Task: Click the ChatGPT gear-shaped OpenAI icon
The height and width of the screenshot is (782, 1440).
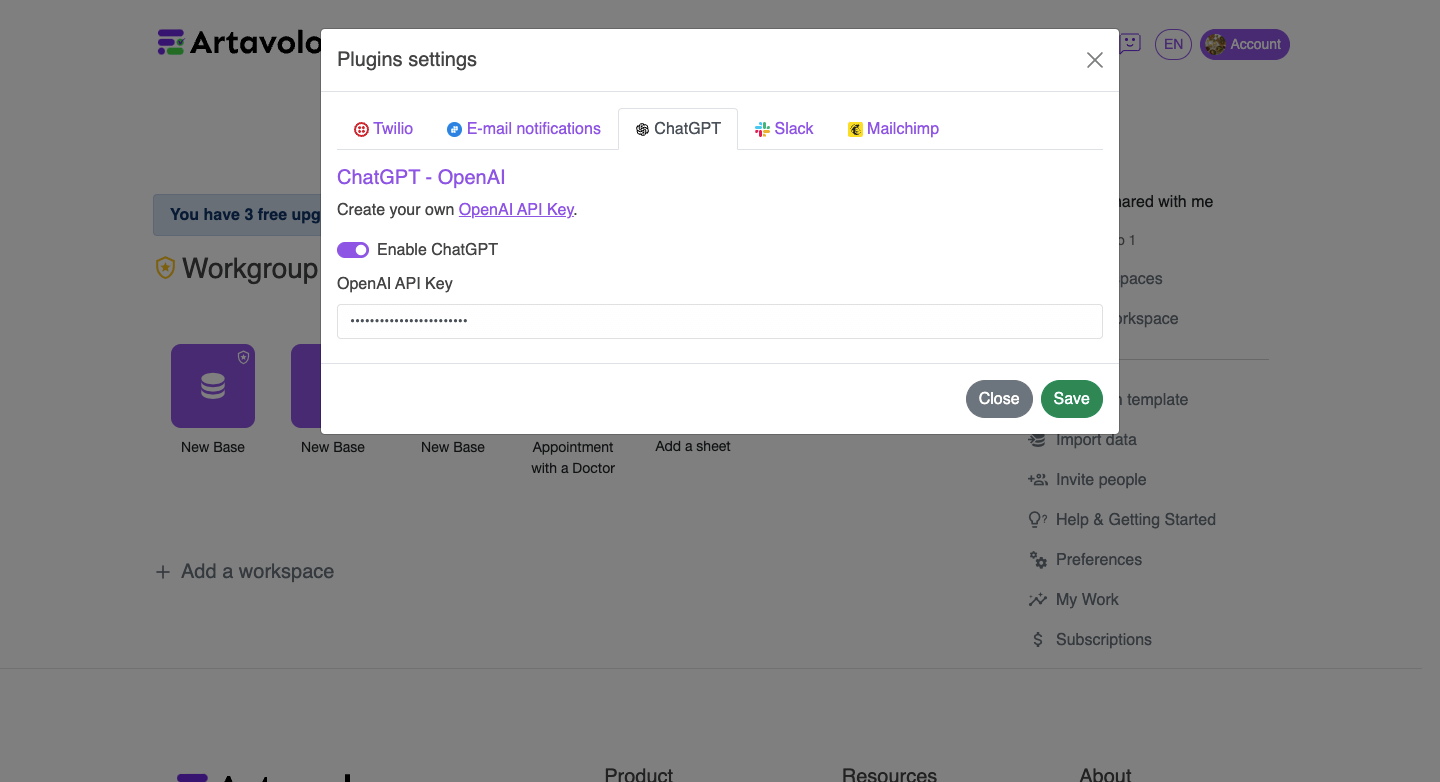Action: coord(640,128)
